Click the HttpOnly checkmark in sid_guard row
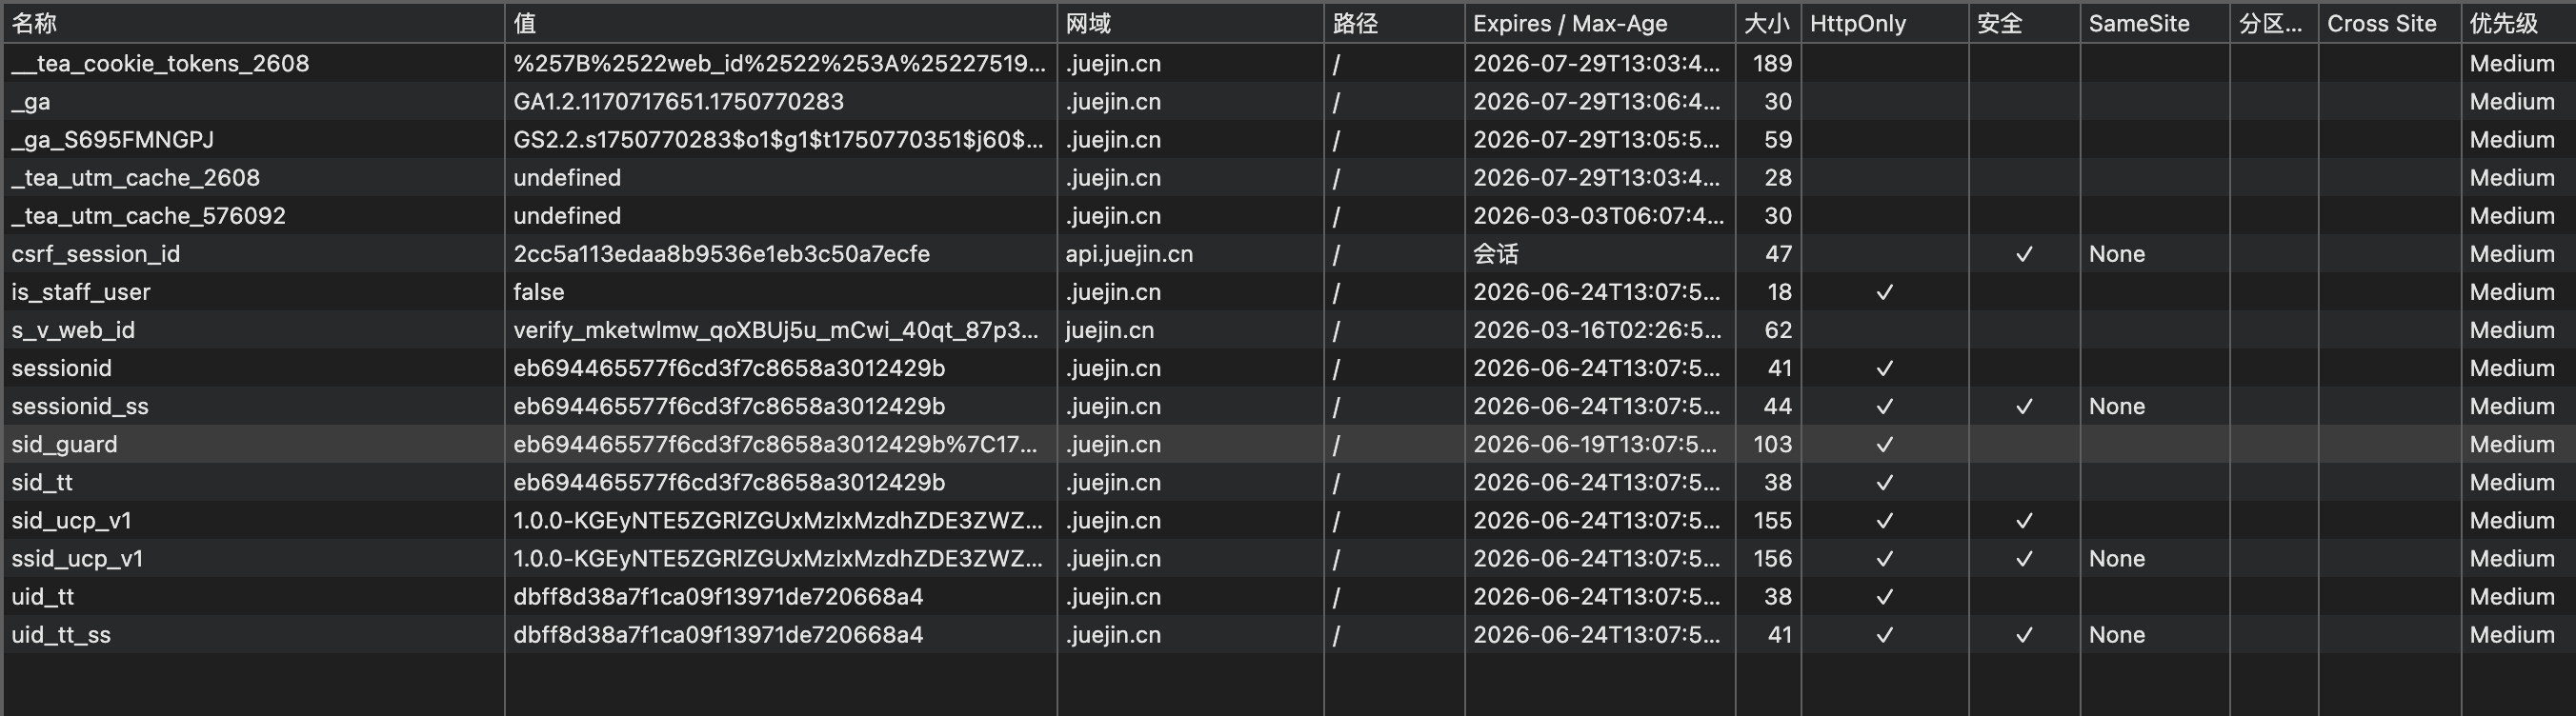Viewport: 2576px width, 716px height. click(1884, 444)
